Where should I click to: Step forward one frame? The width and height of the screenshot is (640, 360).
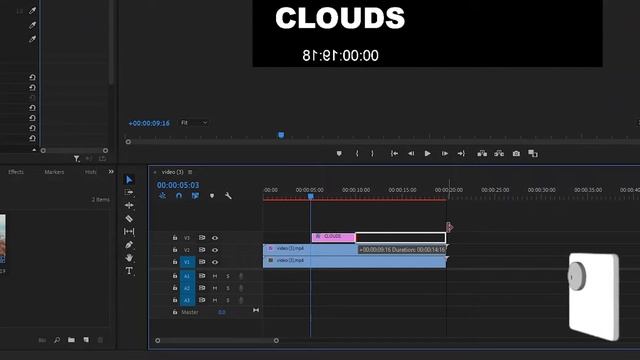click(x=444, y=153)
